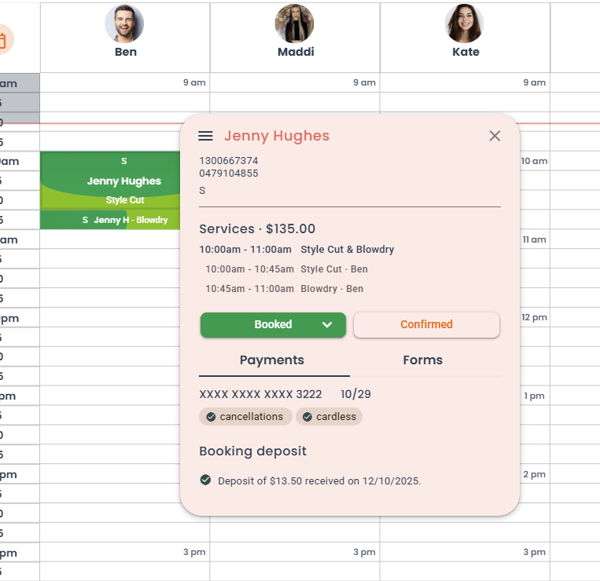Click the 12 pm slot in Kate's column

pos(534,318)
